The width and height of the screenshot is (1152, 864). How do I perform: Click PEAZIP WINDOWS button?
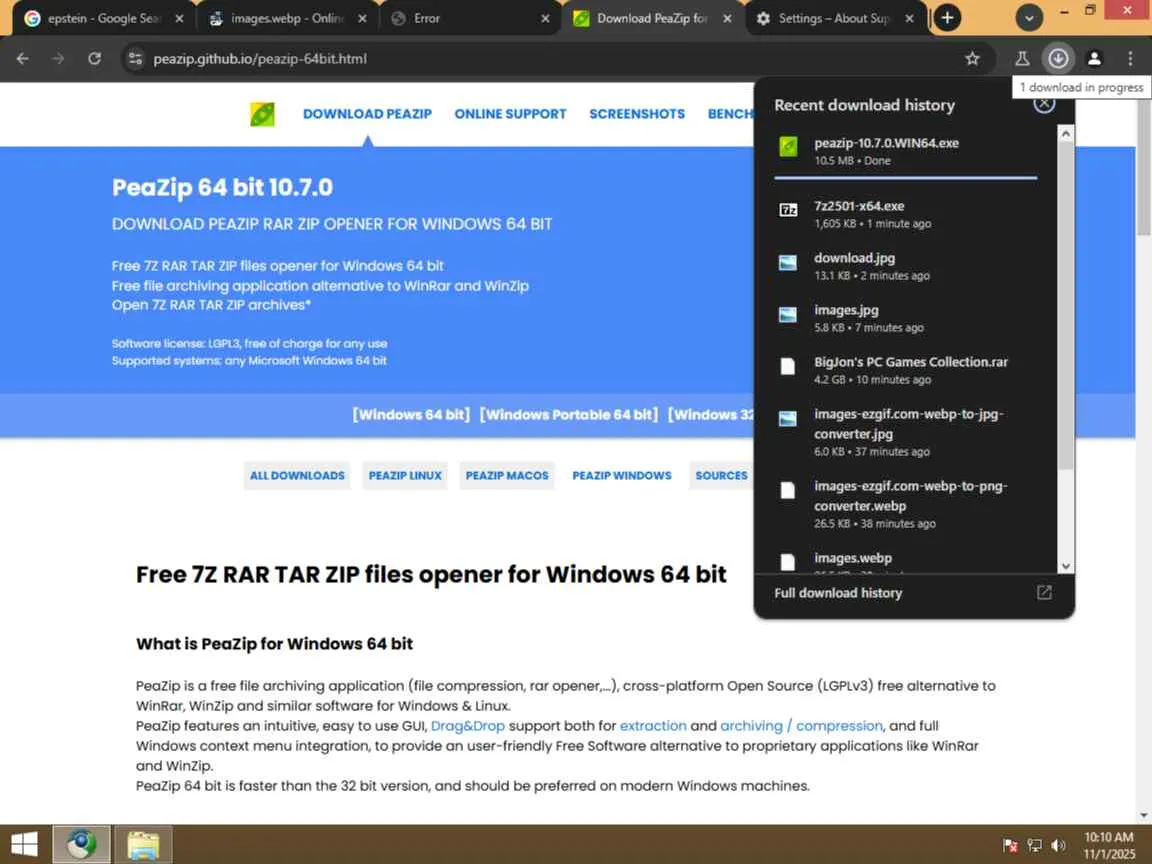pos(622,475)
